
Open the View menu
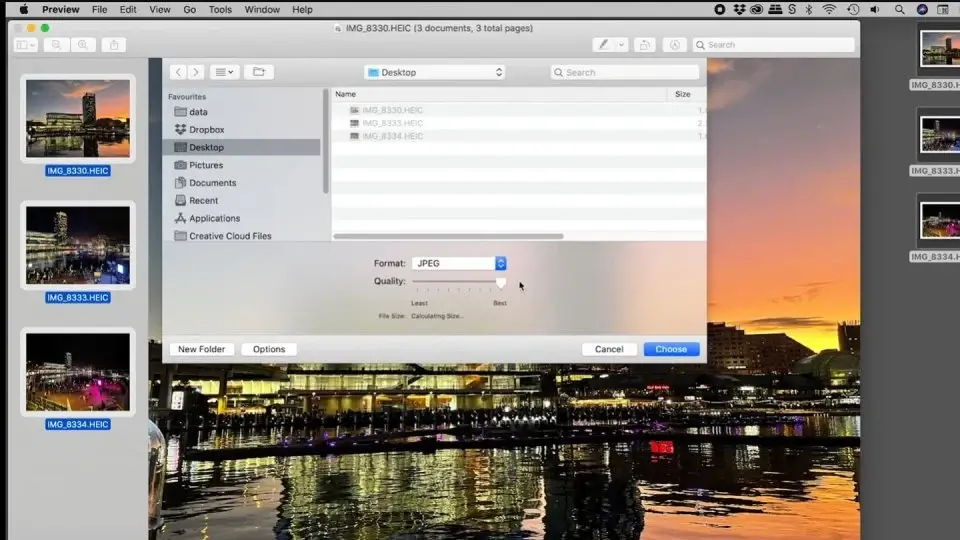point(160,9)
